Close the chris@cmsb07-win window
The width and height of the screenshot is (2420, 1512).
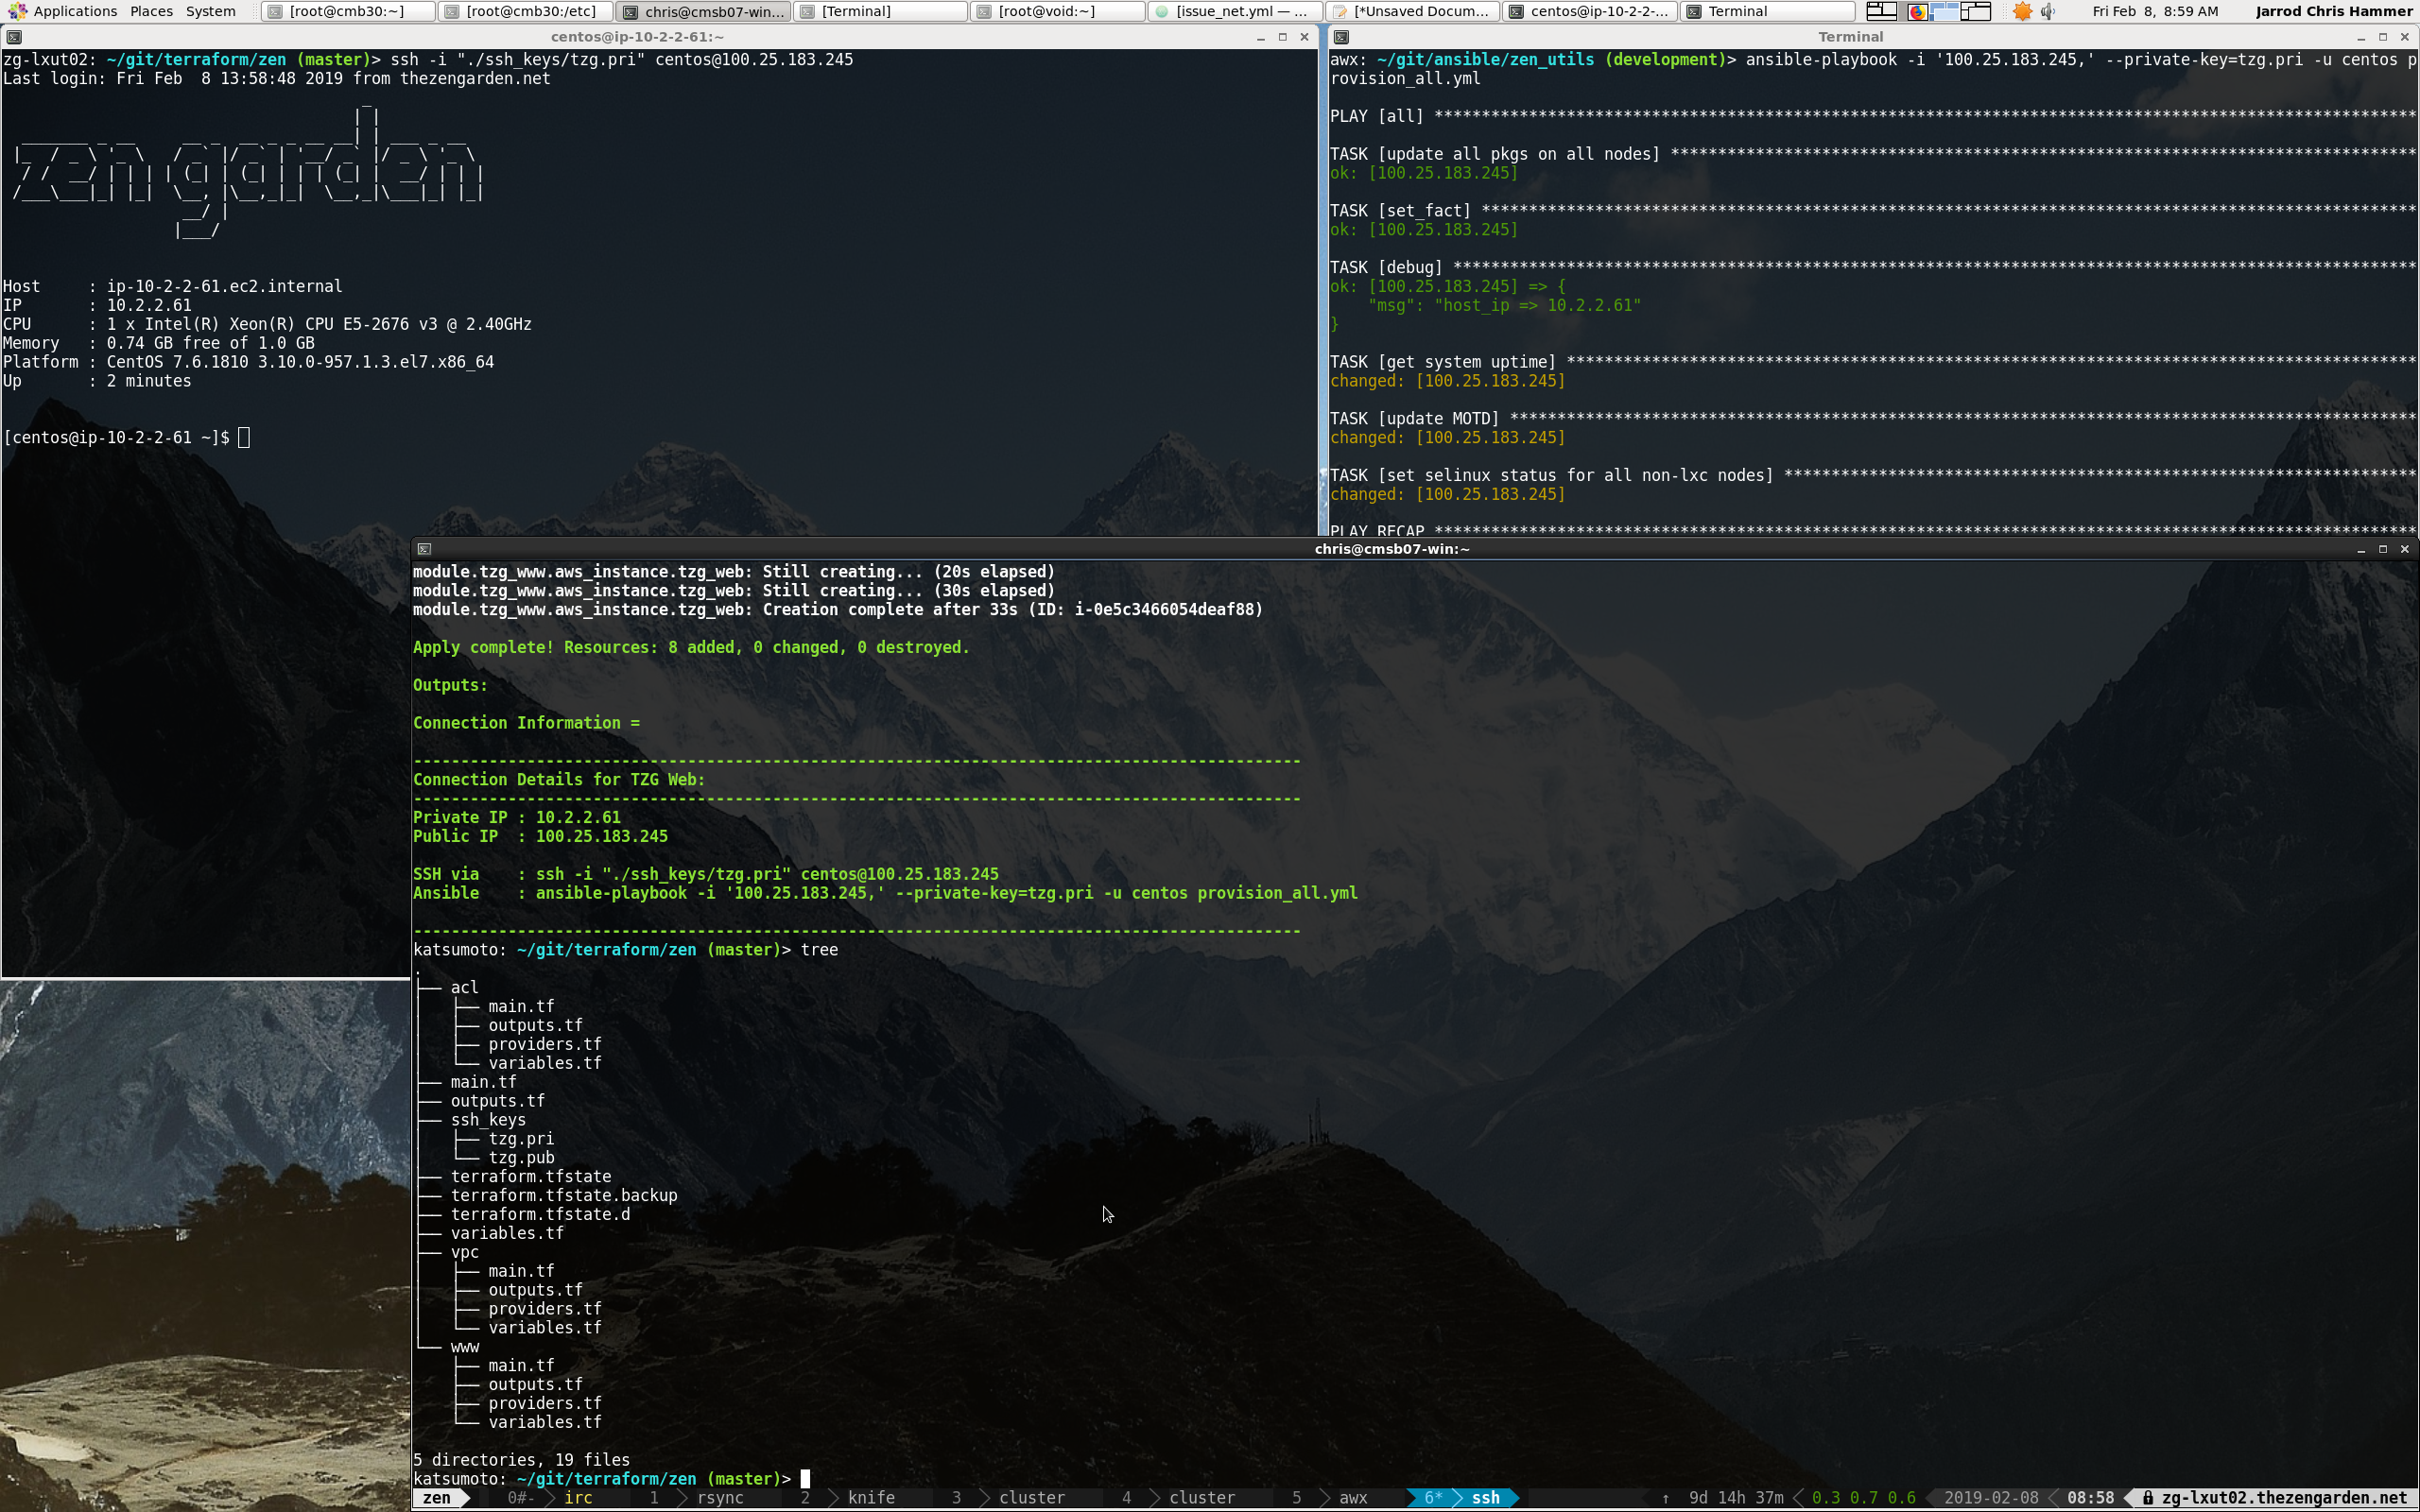(2405, 549)
